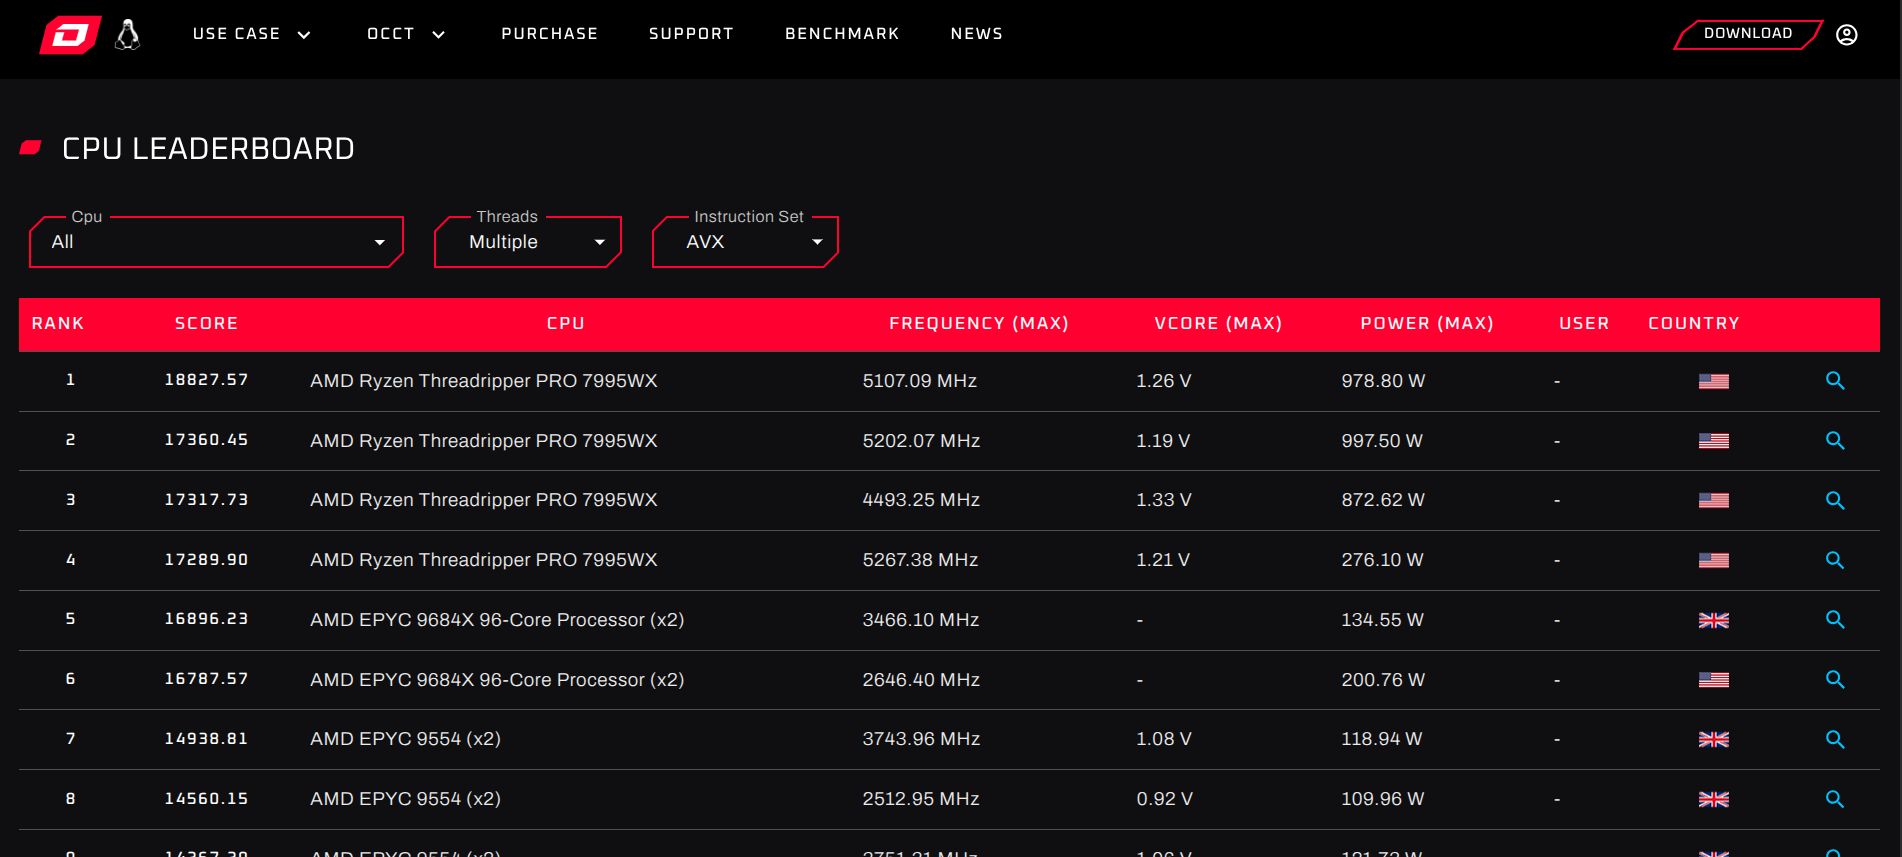Click magnifier icon for score 17289.90 row

(x=1834, y=560)
